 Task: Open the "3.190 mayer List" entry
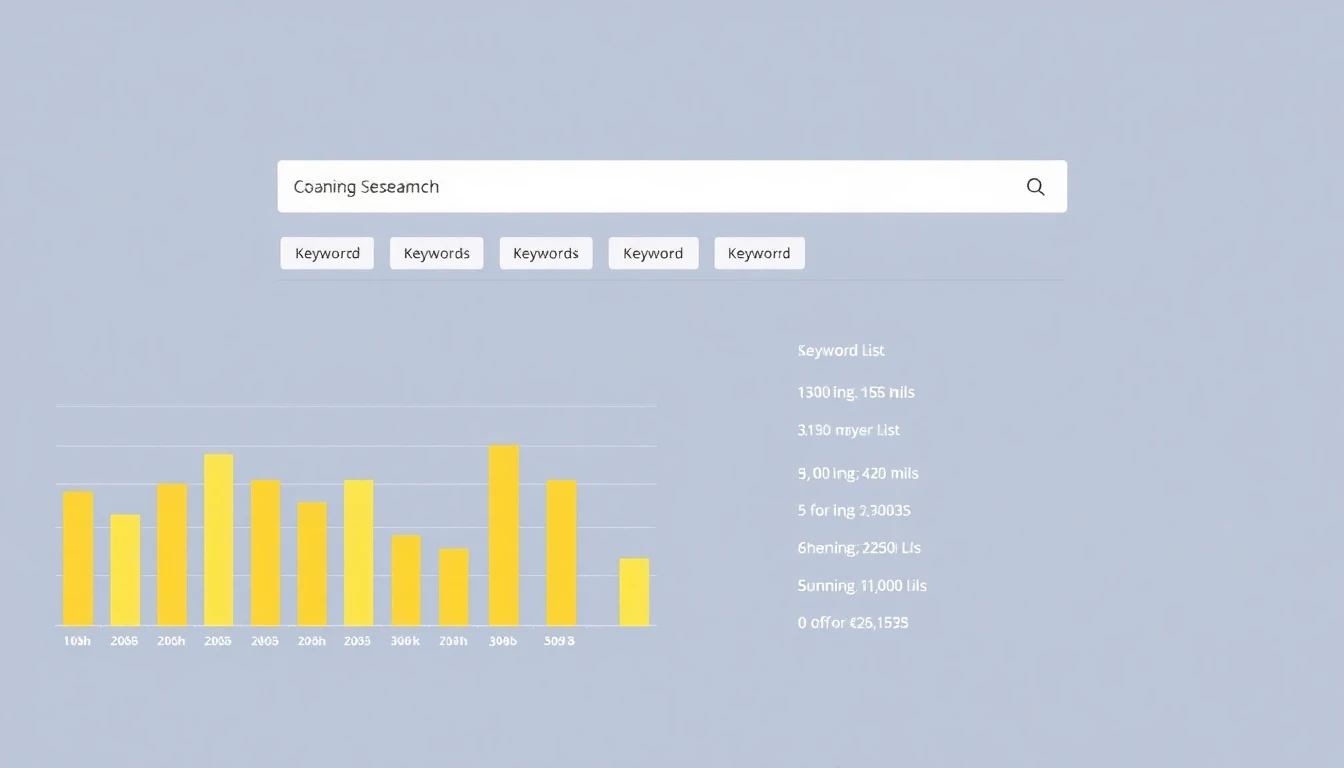(x=849, y=430)
